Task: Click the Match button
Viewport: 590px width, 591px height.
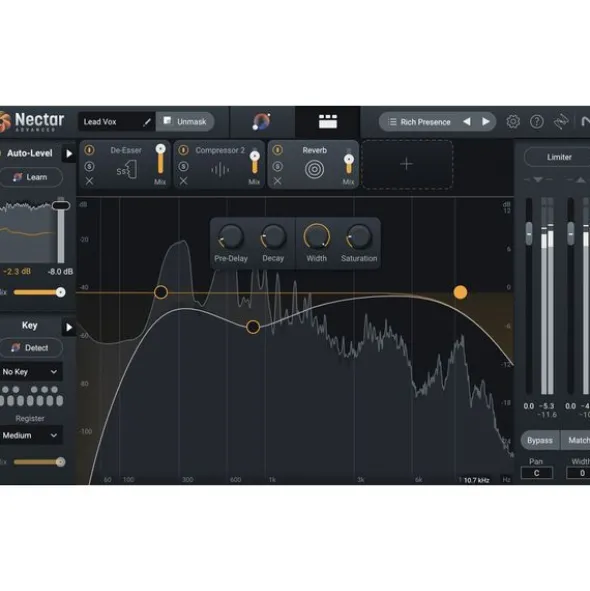Action: [576, 440]
